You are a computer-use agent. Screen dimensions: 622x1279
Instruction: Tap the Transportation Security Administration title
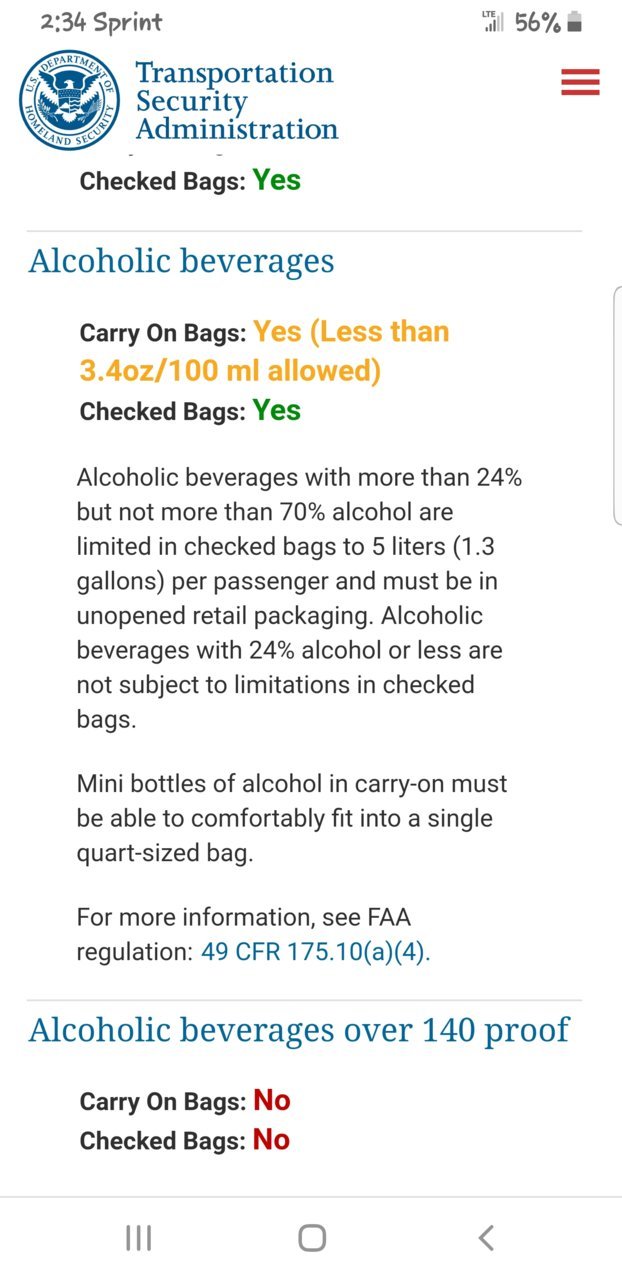(x=236, y=101)
